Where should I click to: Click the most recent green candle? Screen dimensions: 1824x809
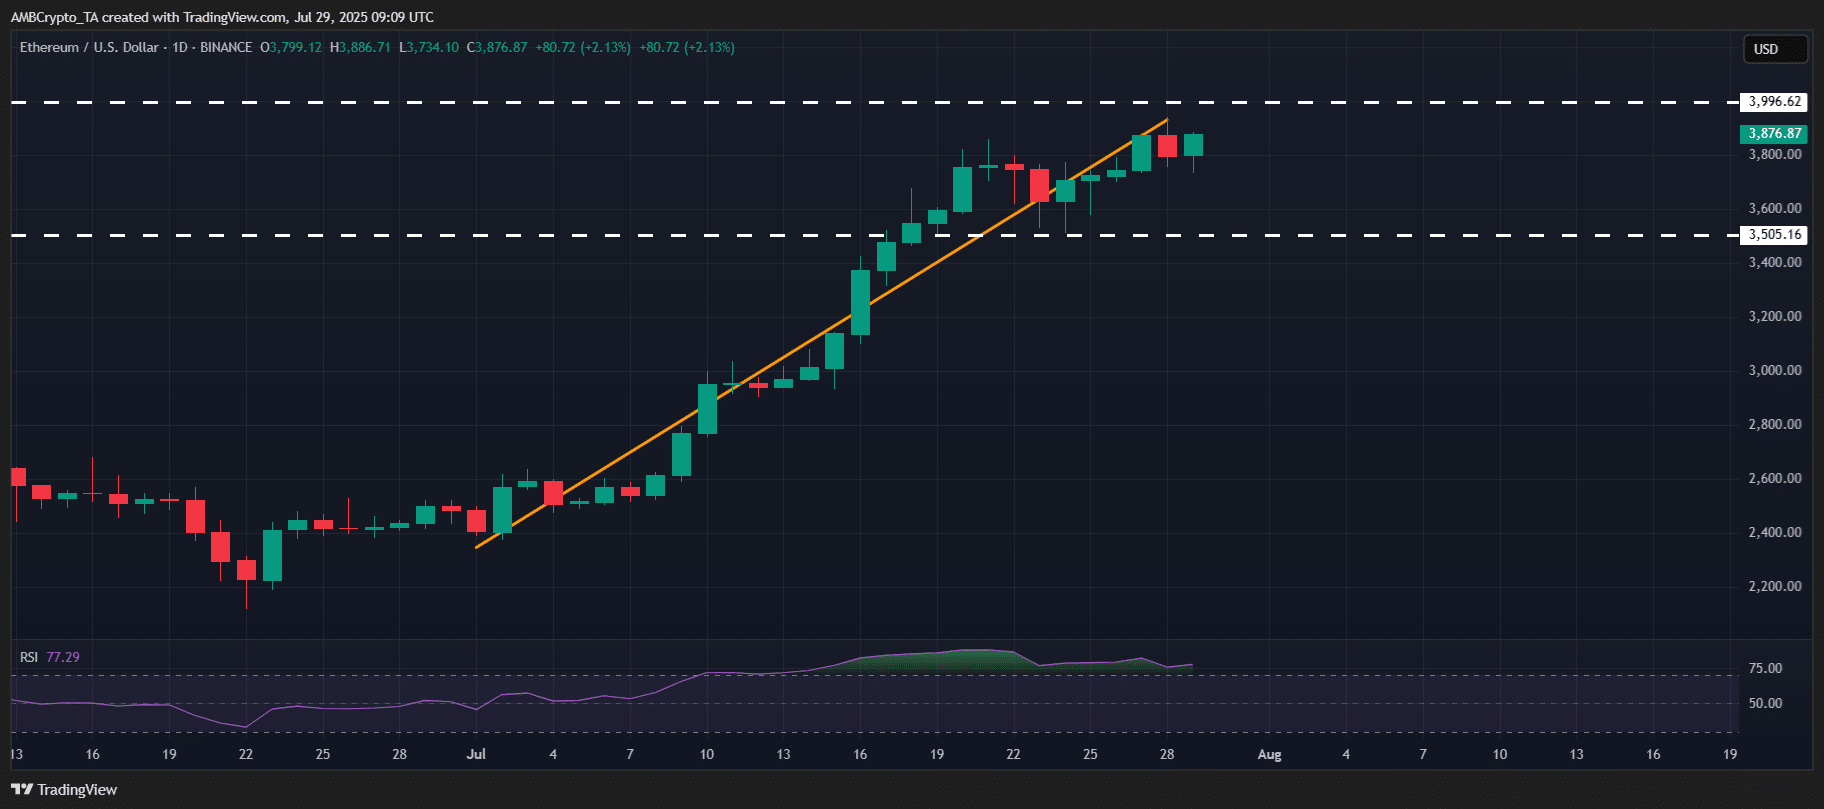coord(1193,145)
